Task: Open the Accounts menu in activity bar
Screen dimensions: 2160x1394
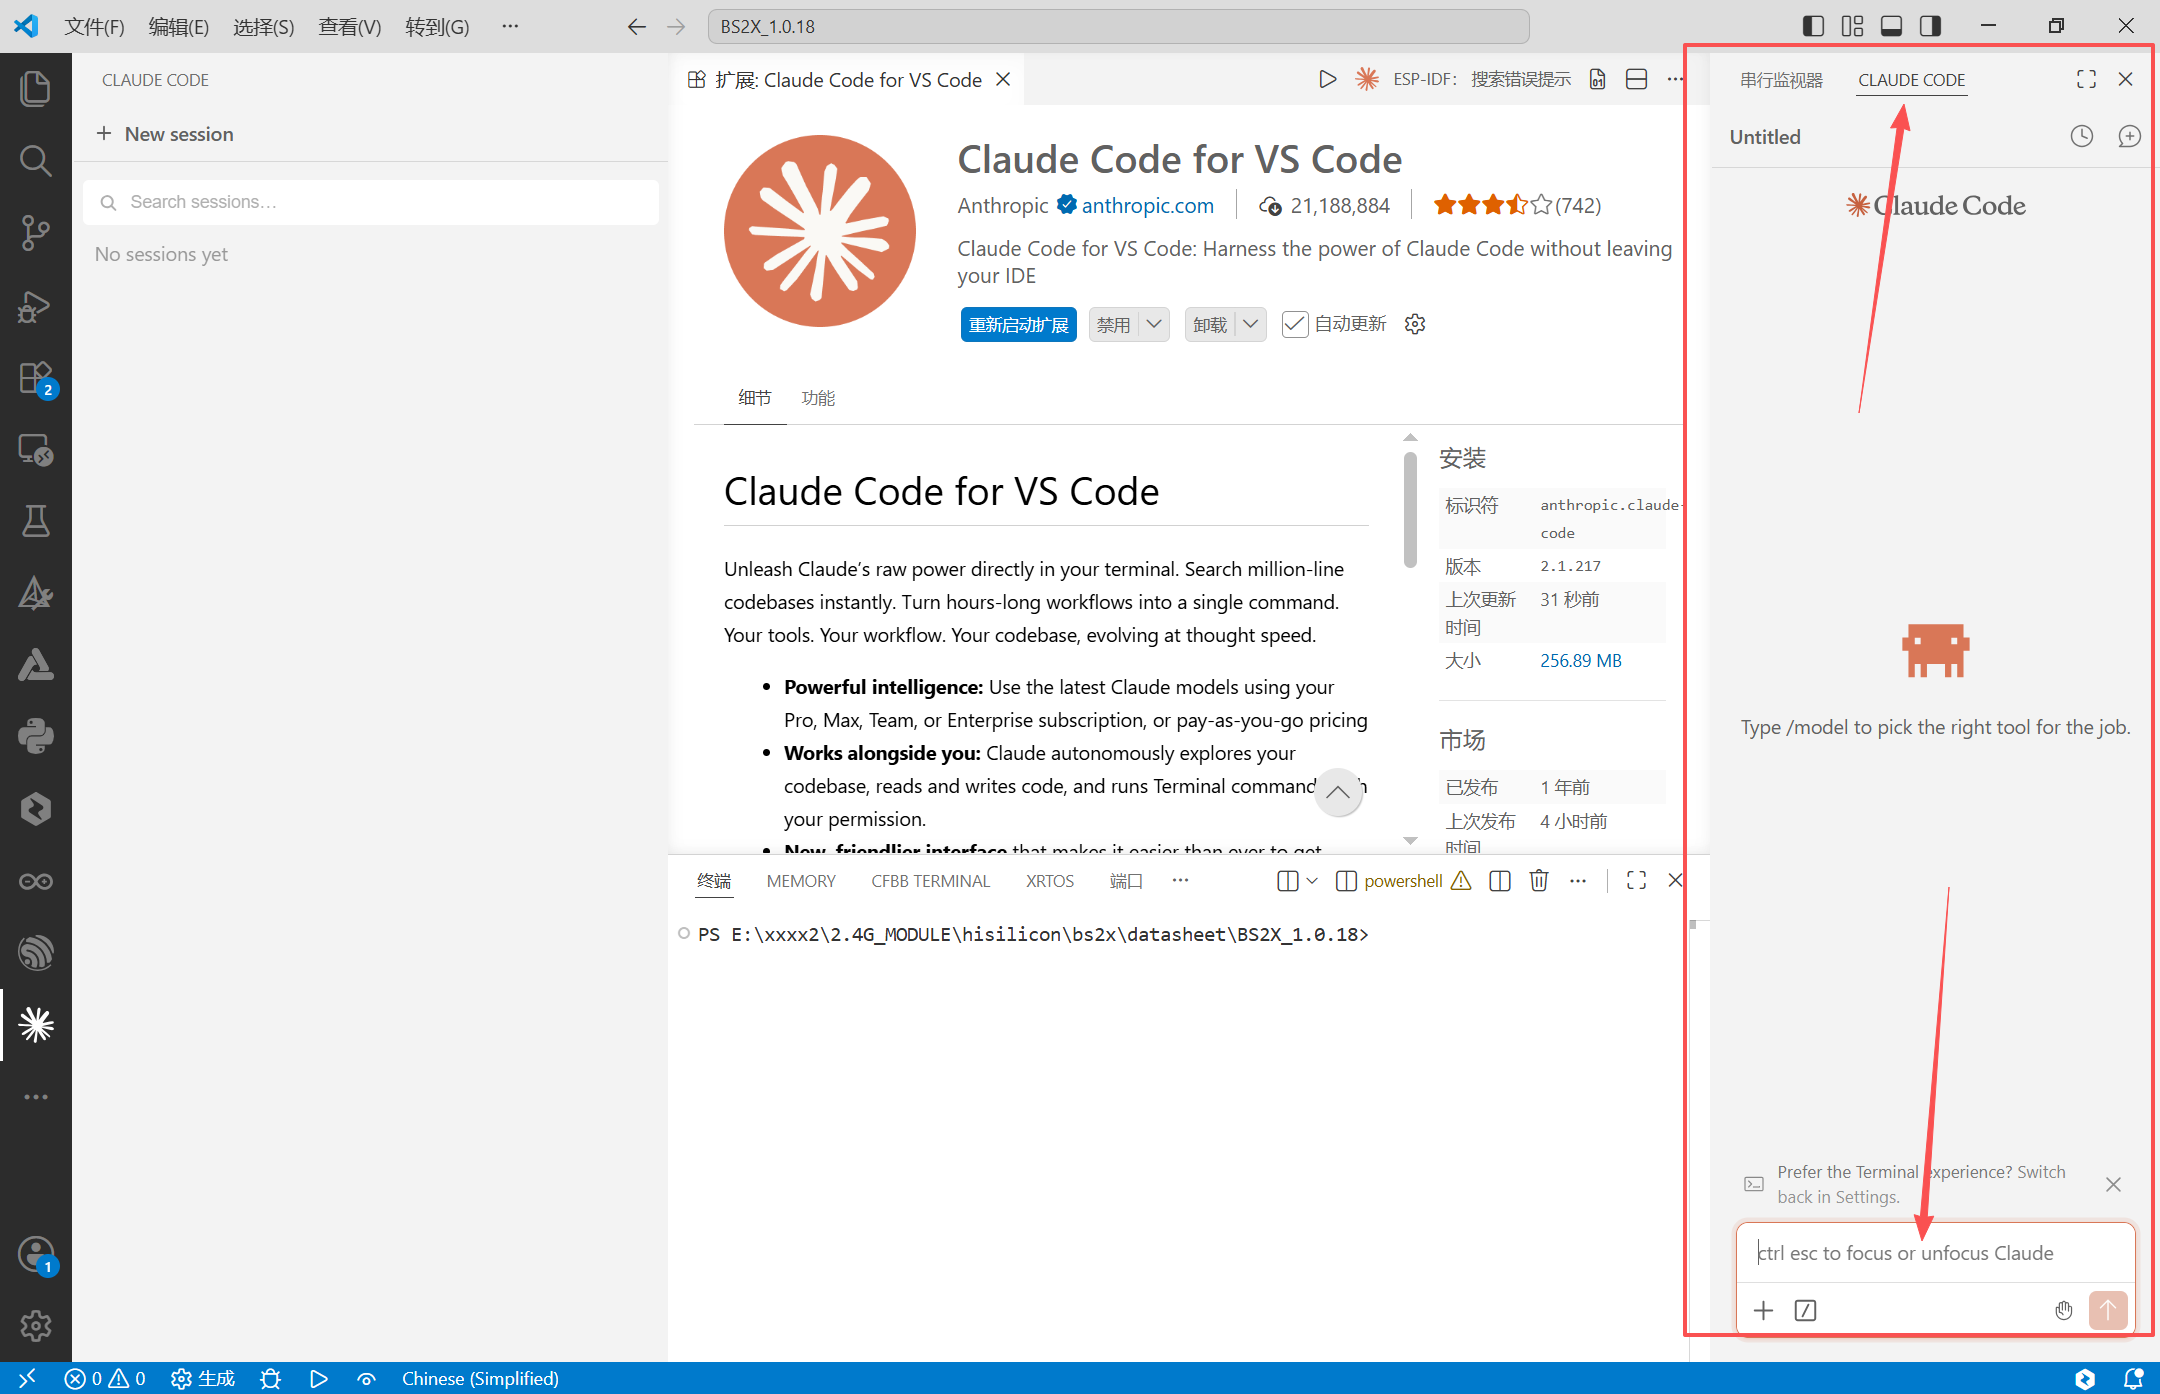Action: coord(36,1254)
